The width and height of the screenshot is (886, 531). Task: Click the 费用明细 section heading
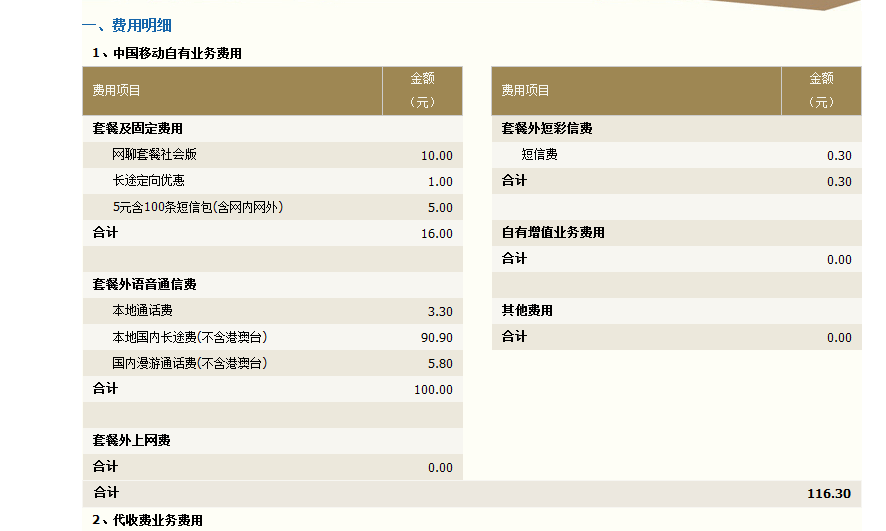click(141, 25)
